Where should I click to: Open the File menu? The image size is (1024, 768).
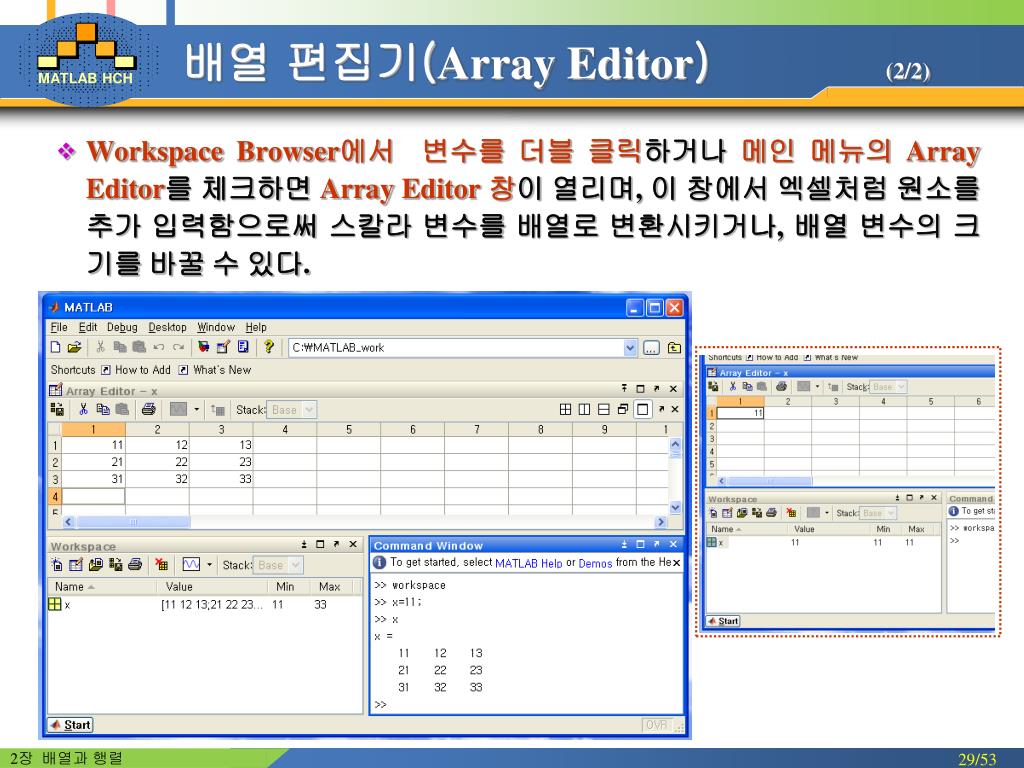59,327
